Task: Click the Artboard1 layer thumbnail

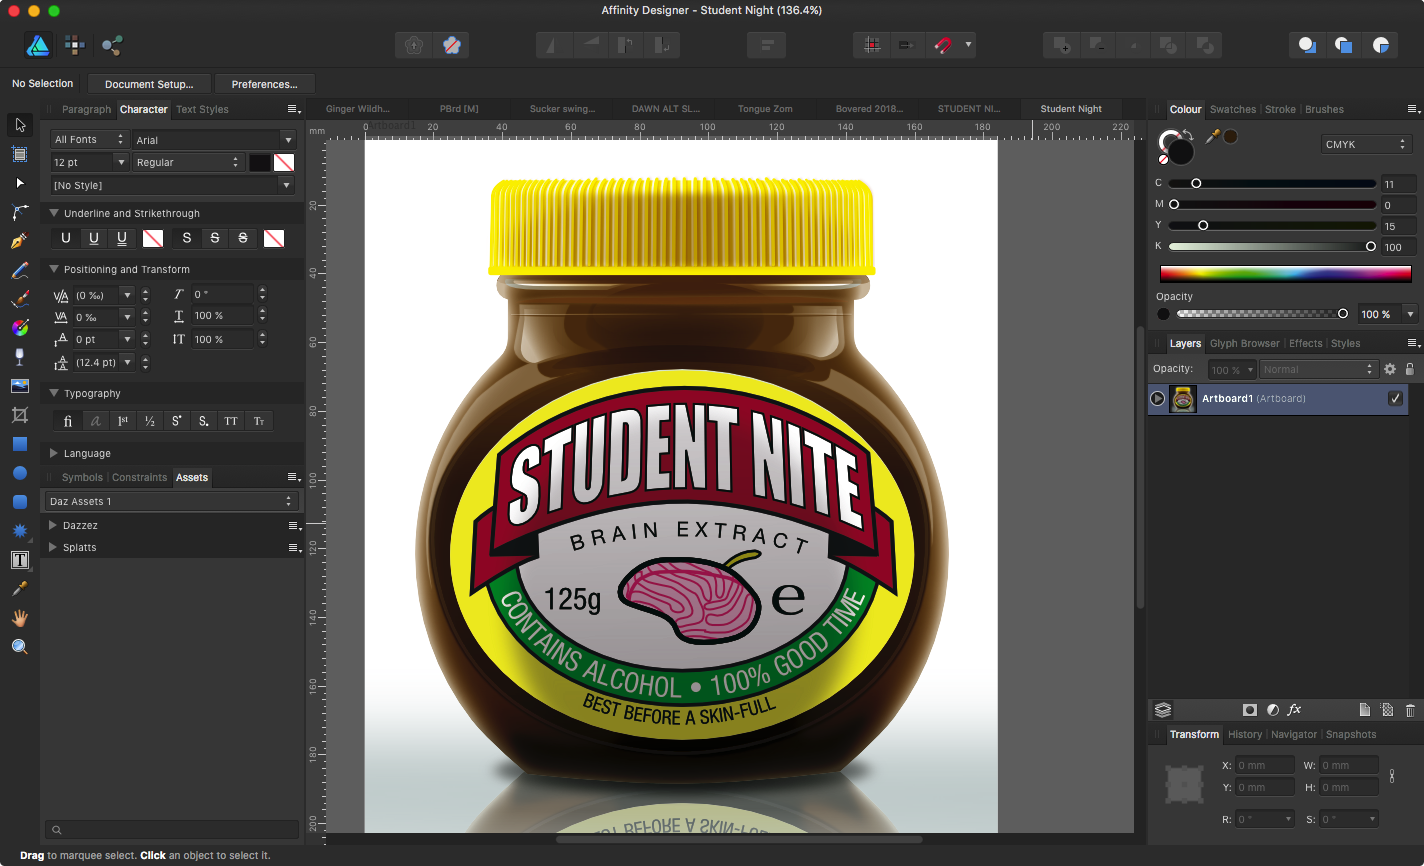Action: click(x=1183, y=398)
